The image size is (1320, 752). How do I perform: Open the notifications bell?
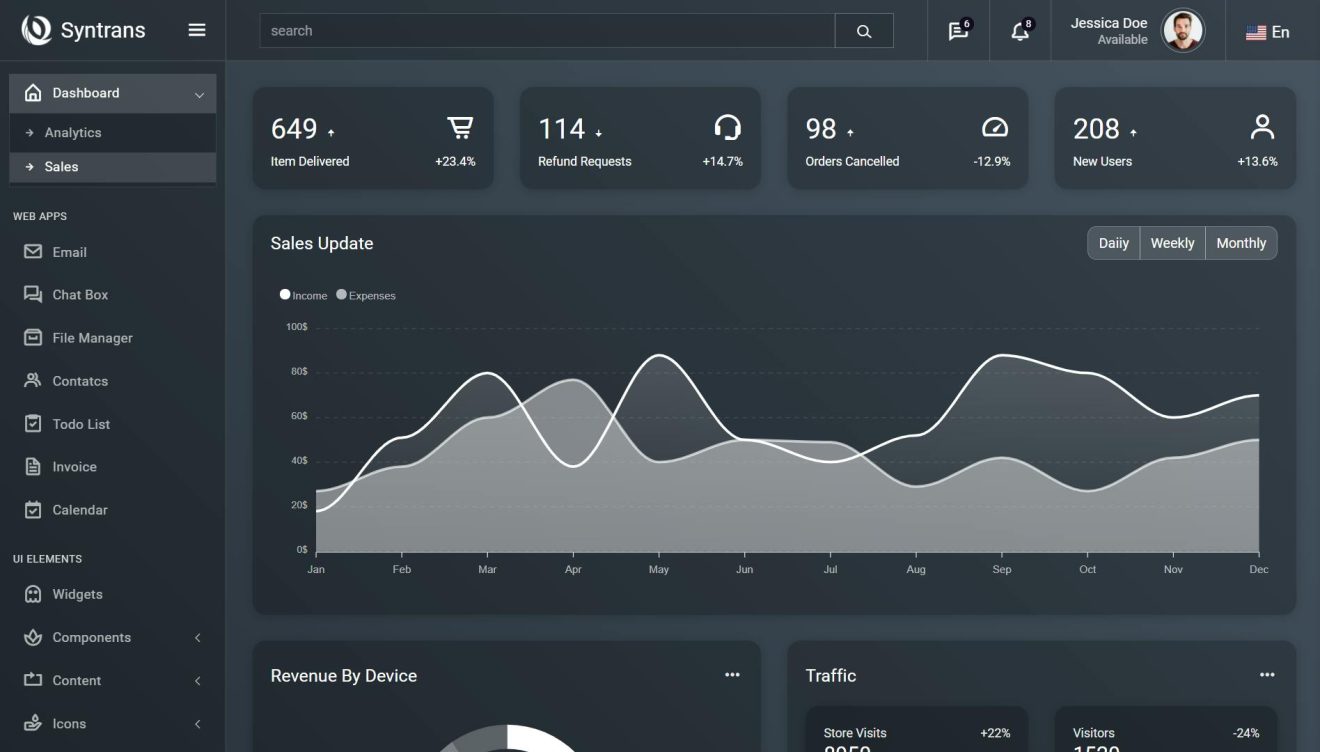coord(1019,31)
